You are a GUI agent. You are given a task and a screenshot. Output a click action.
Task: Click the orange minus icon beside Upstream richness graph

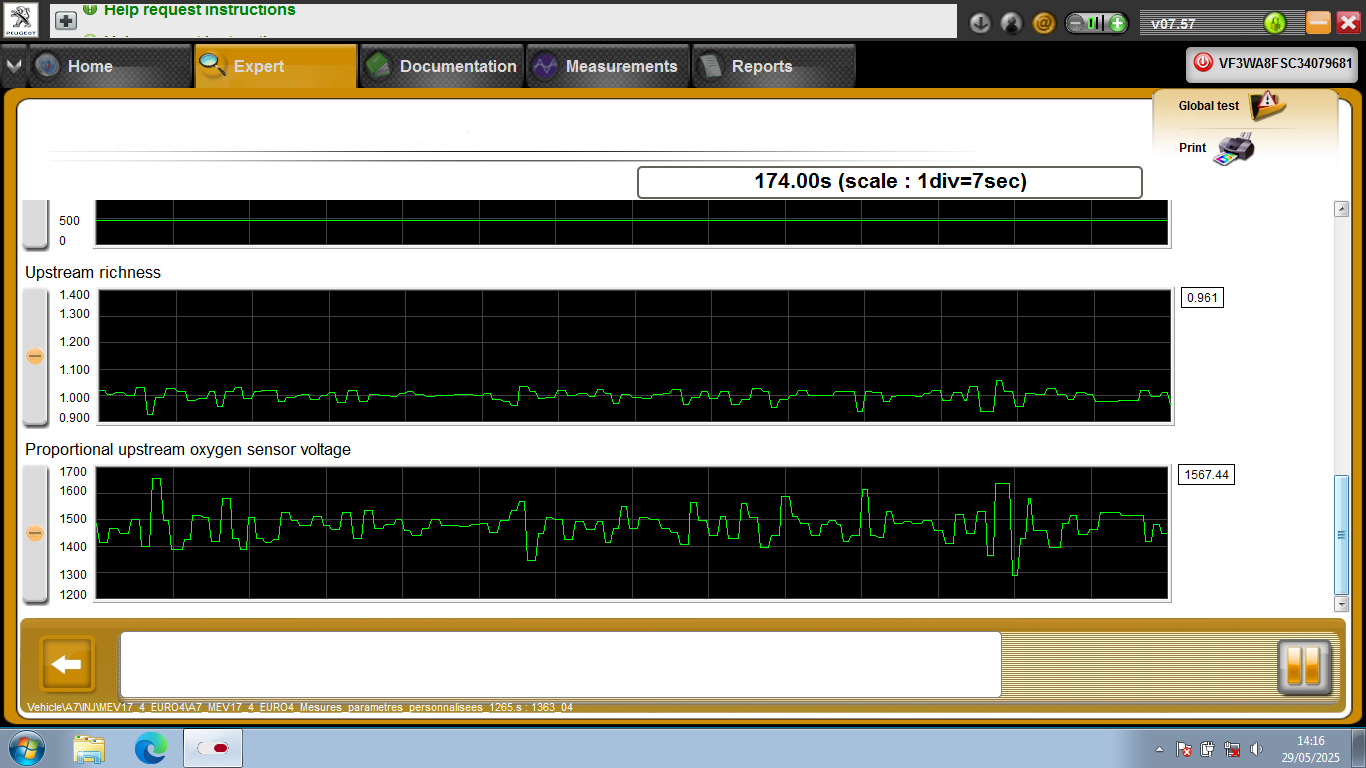pyautogui.click(x=35, y=356)
